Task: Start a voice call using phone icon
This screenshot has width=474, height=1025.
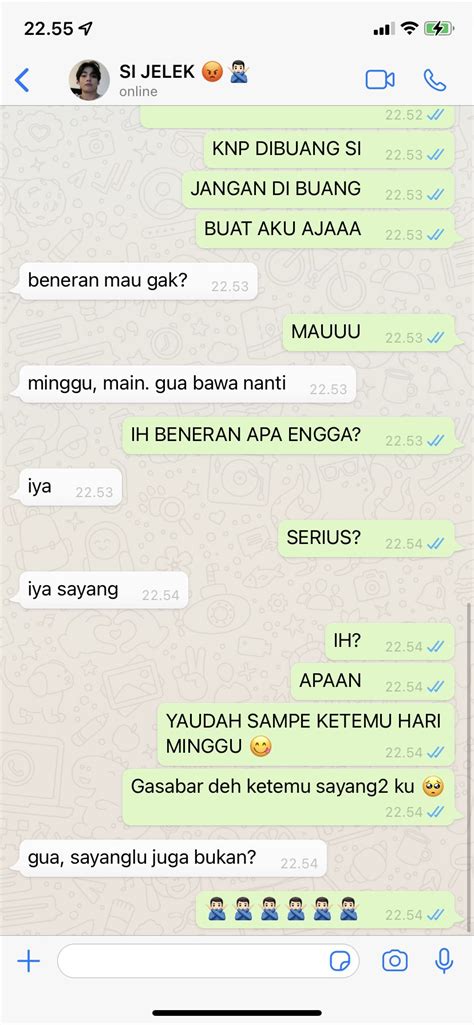Action: click(x=435, y=80)
